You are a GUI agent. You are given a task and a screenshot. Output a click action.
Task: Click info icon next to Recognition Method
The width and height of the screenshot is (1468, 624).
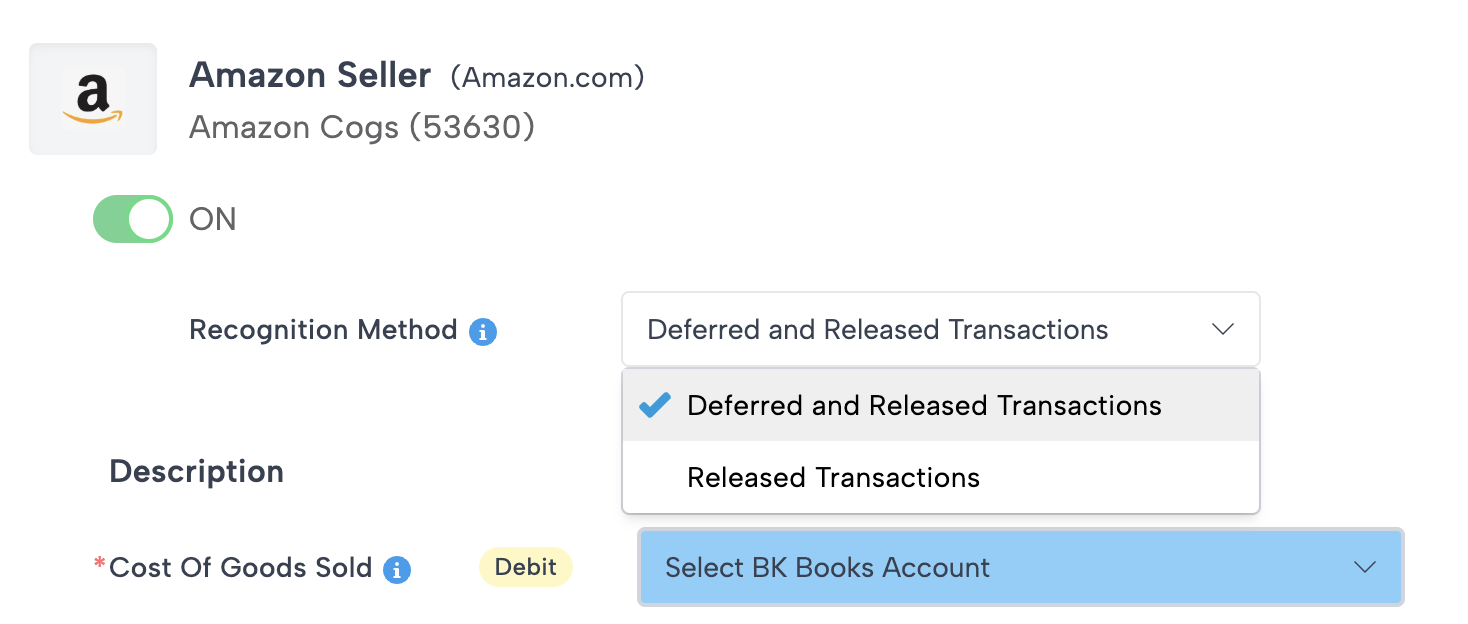(x=483, y=331)
